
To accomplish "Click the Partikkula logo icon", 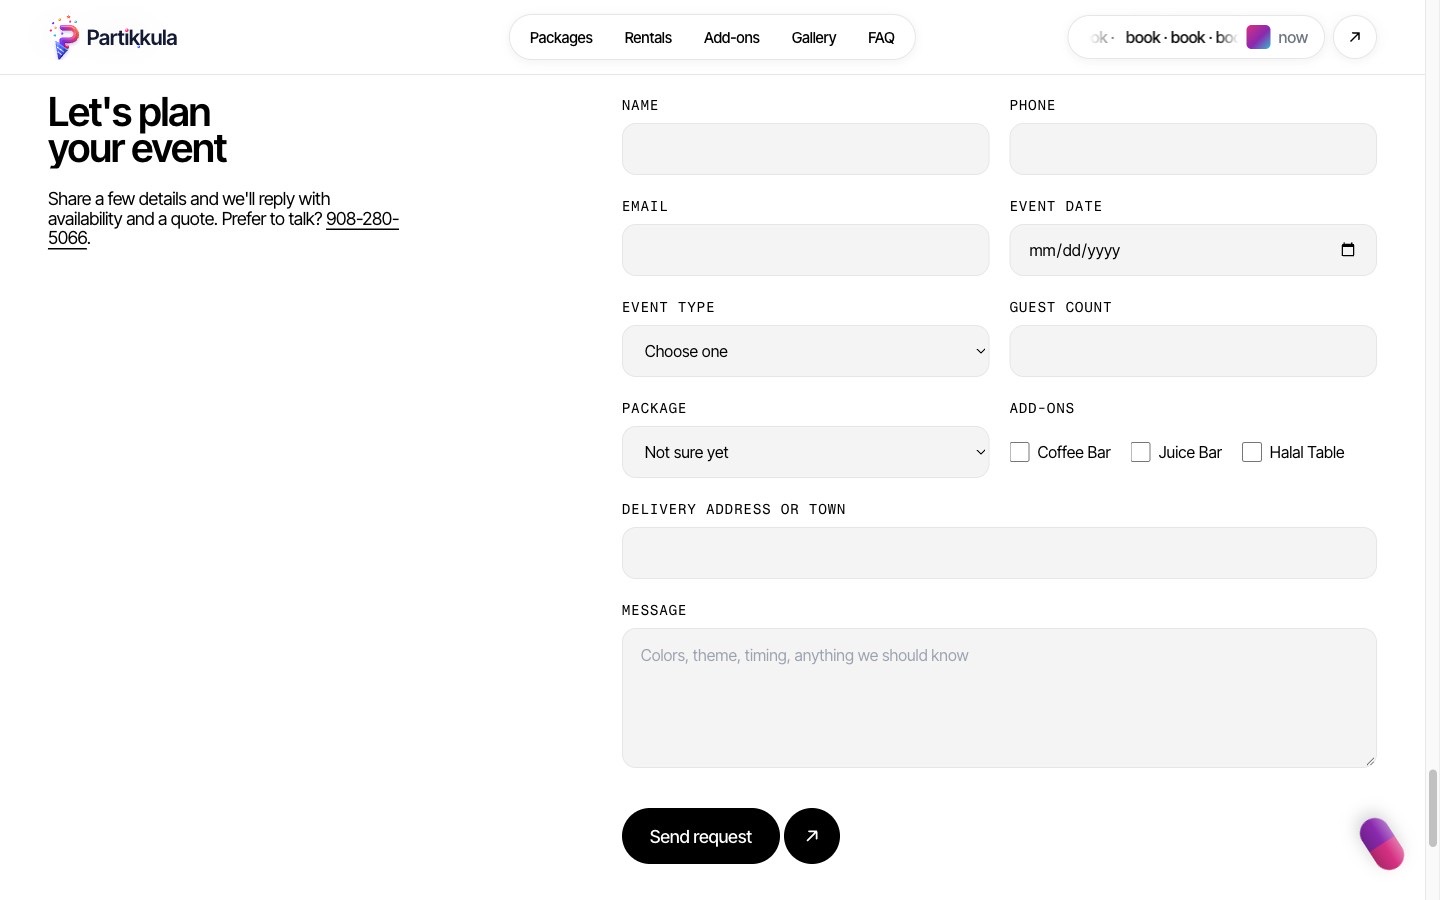I will (64, 37).
